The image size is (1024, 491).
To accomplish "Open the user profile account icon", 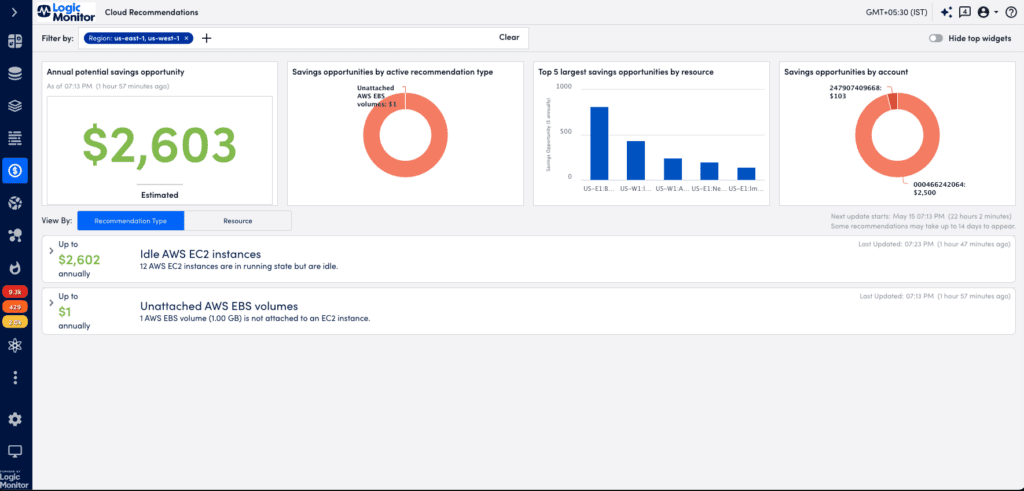I will click(984, 12).
